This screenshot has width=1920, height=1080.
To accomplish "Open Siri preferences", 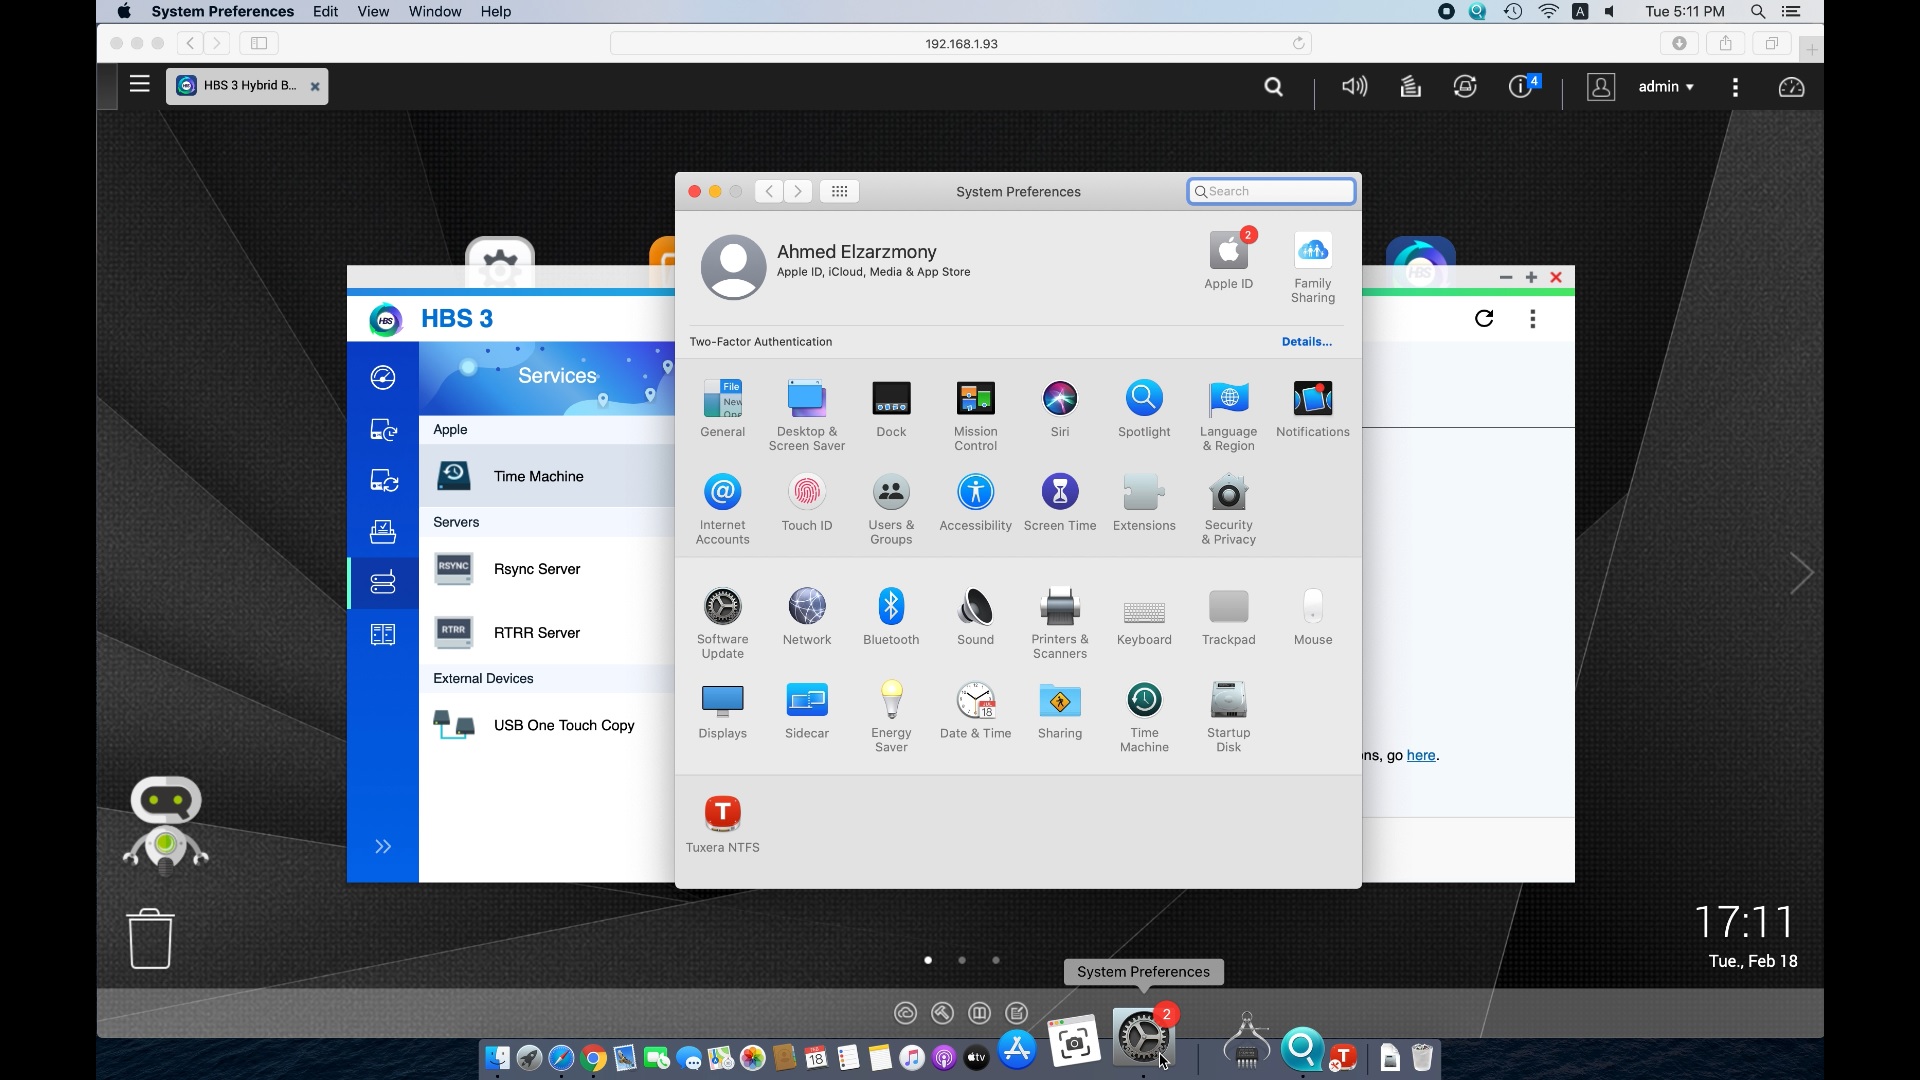I will 1060,409.
